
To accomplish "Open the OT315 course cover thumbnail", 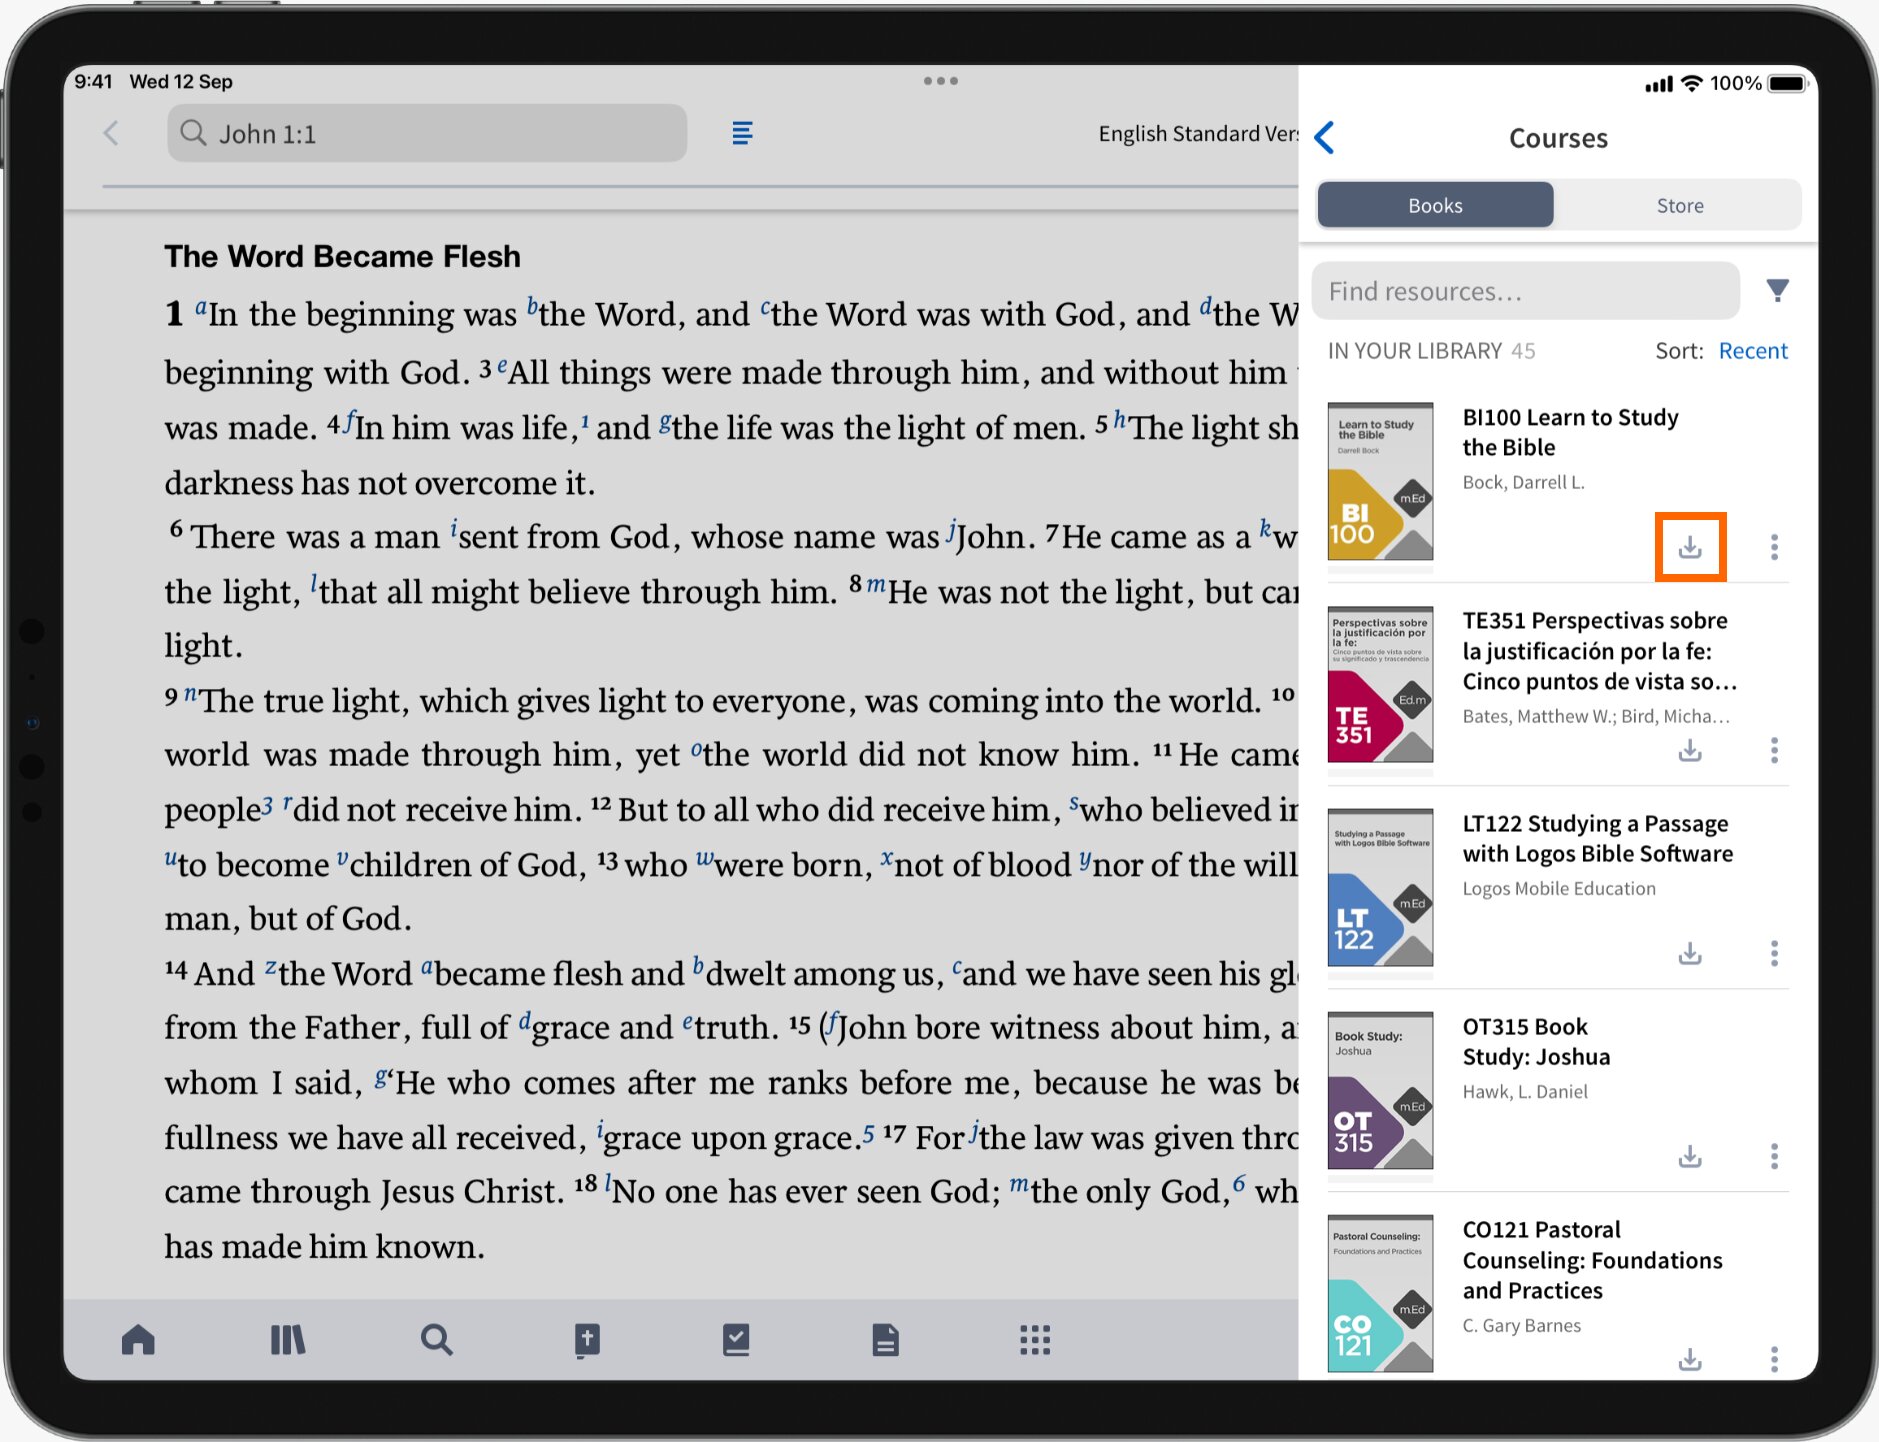I will coord(1380,1090).
